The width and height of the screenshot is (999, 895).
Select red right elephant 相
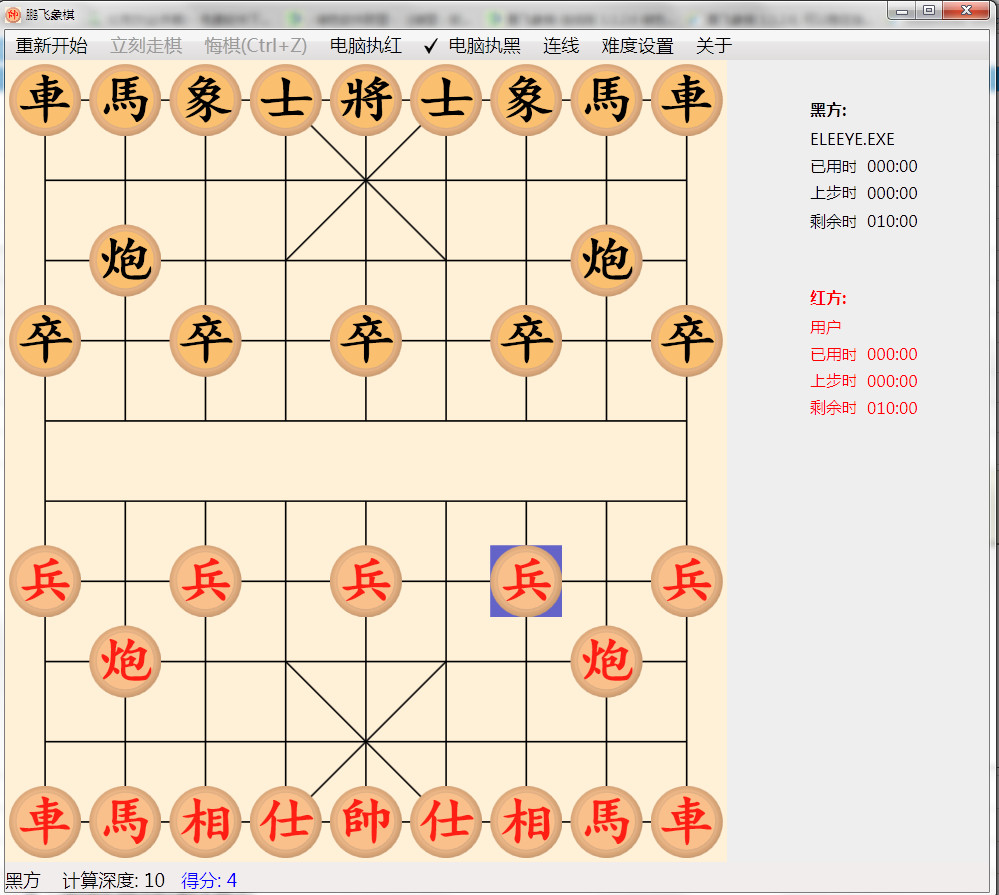(526, 822)
